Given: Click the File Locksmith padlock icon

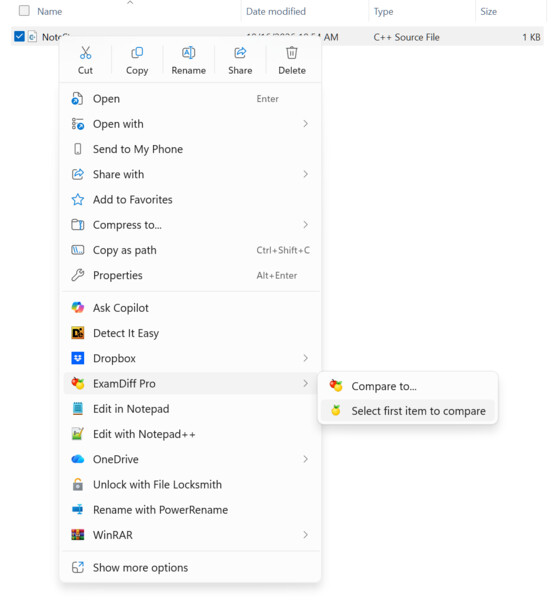Looking at the screenshot, I should [x=78, y=485].
